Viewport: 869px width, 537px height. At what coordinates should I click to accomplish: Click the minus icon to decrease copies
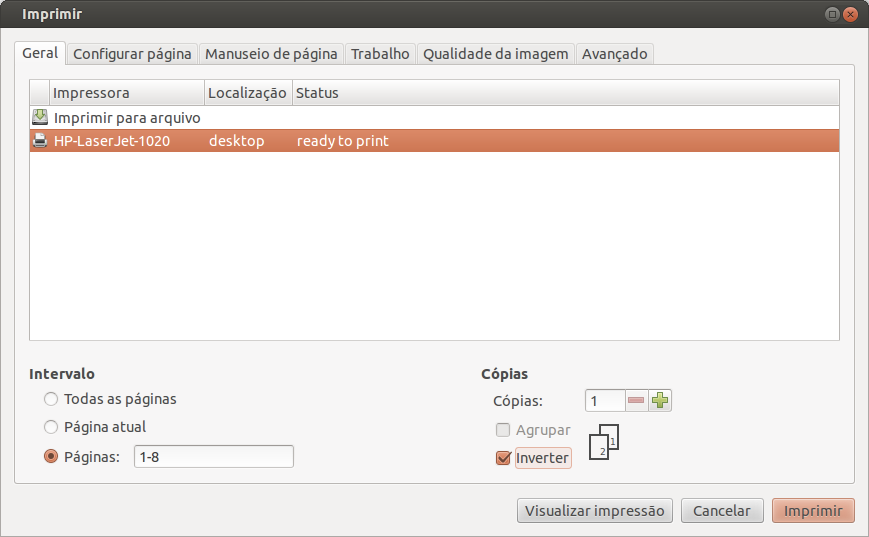636,401
